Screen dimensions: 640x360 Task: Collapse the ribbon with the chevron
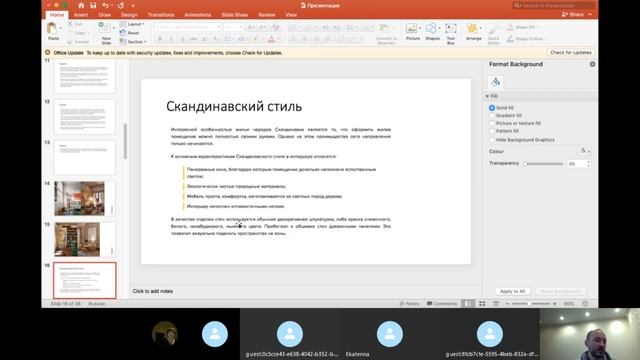590,14
